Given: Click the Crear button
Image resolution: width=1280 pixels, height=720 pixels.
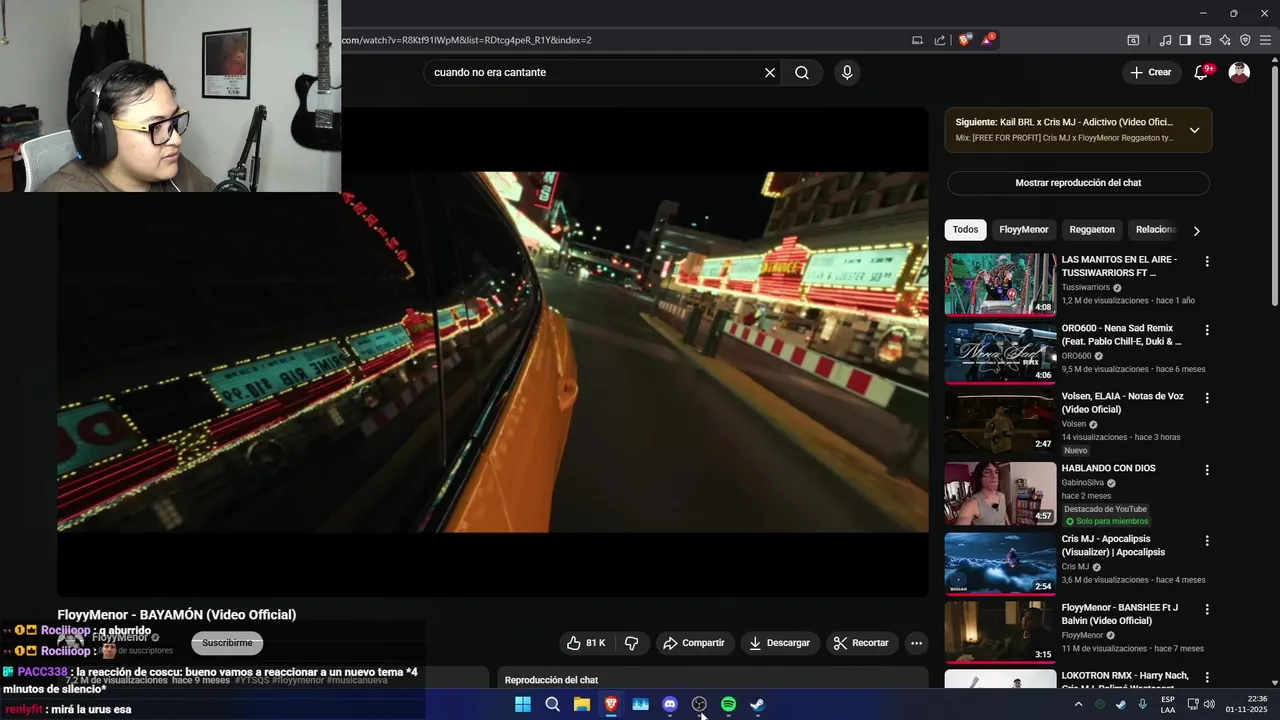Looking at the screenshot, I should pyautogui.click(x=1150, y=72).
